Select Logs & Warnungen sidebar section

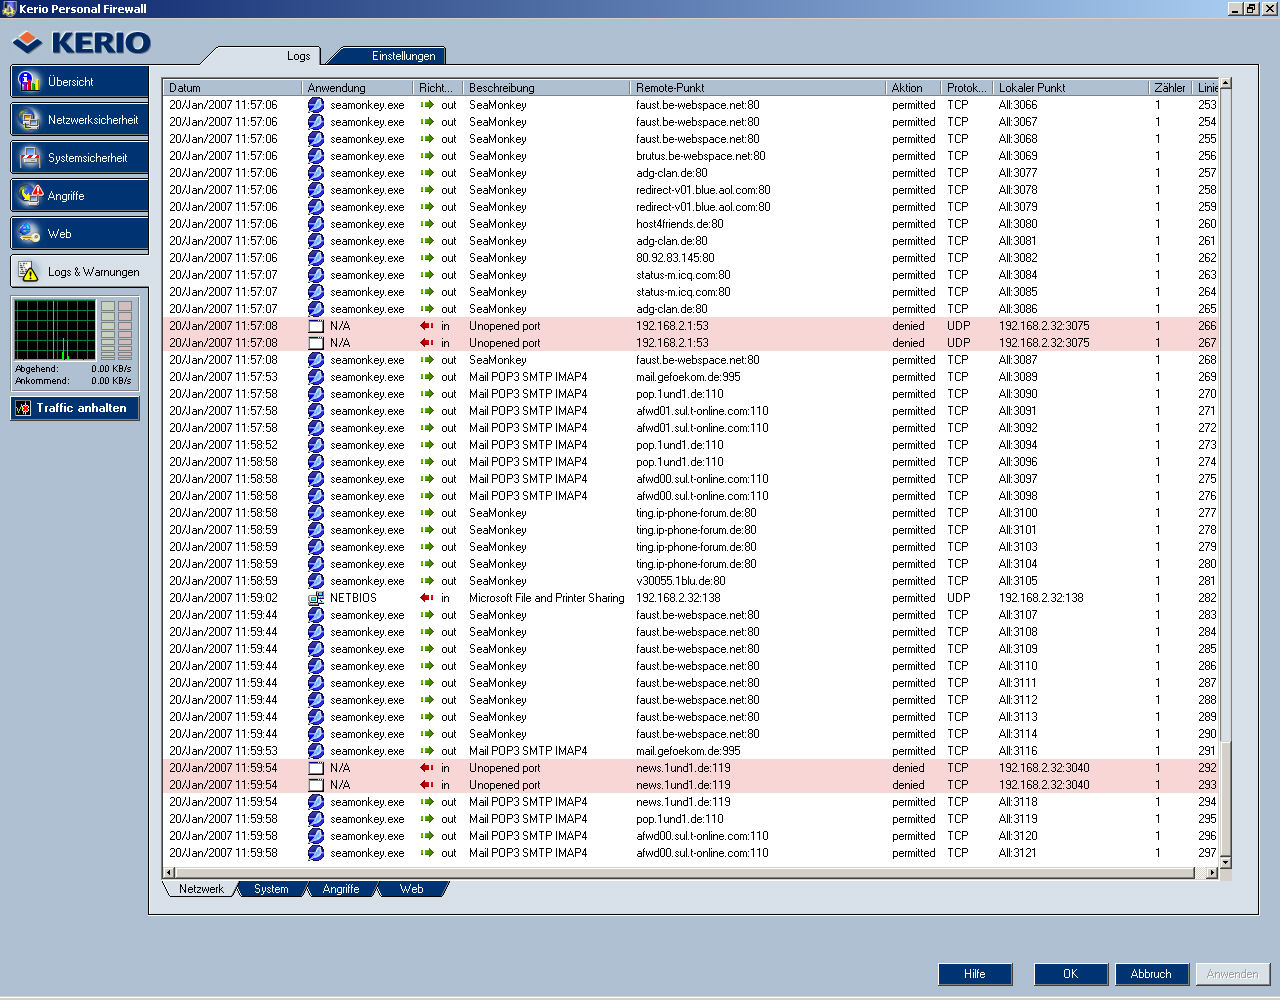[x=80, y=272]
